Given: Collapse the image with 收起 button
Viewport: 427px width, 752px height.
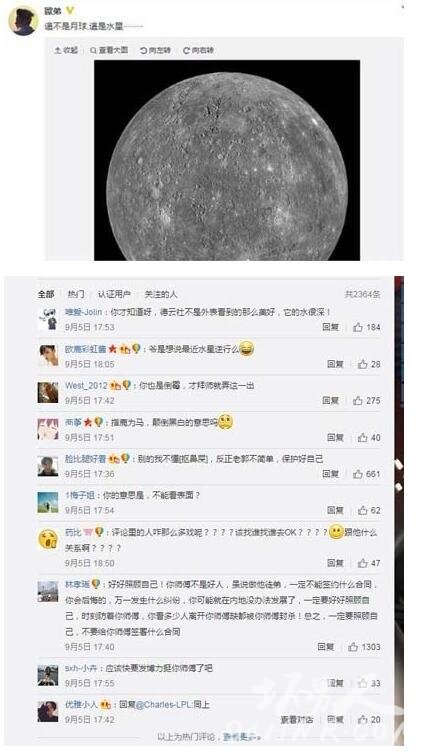Looking at the screenshot, I should coord(66,50).
